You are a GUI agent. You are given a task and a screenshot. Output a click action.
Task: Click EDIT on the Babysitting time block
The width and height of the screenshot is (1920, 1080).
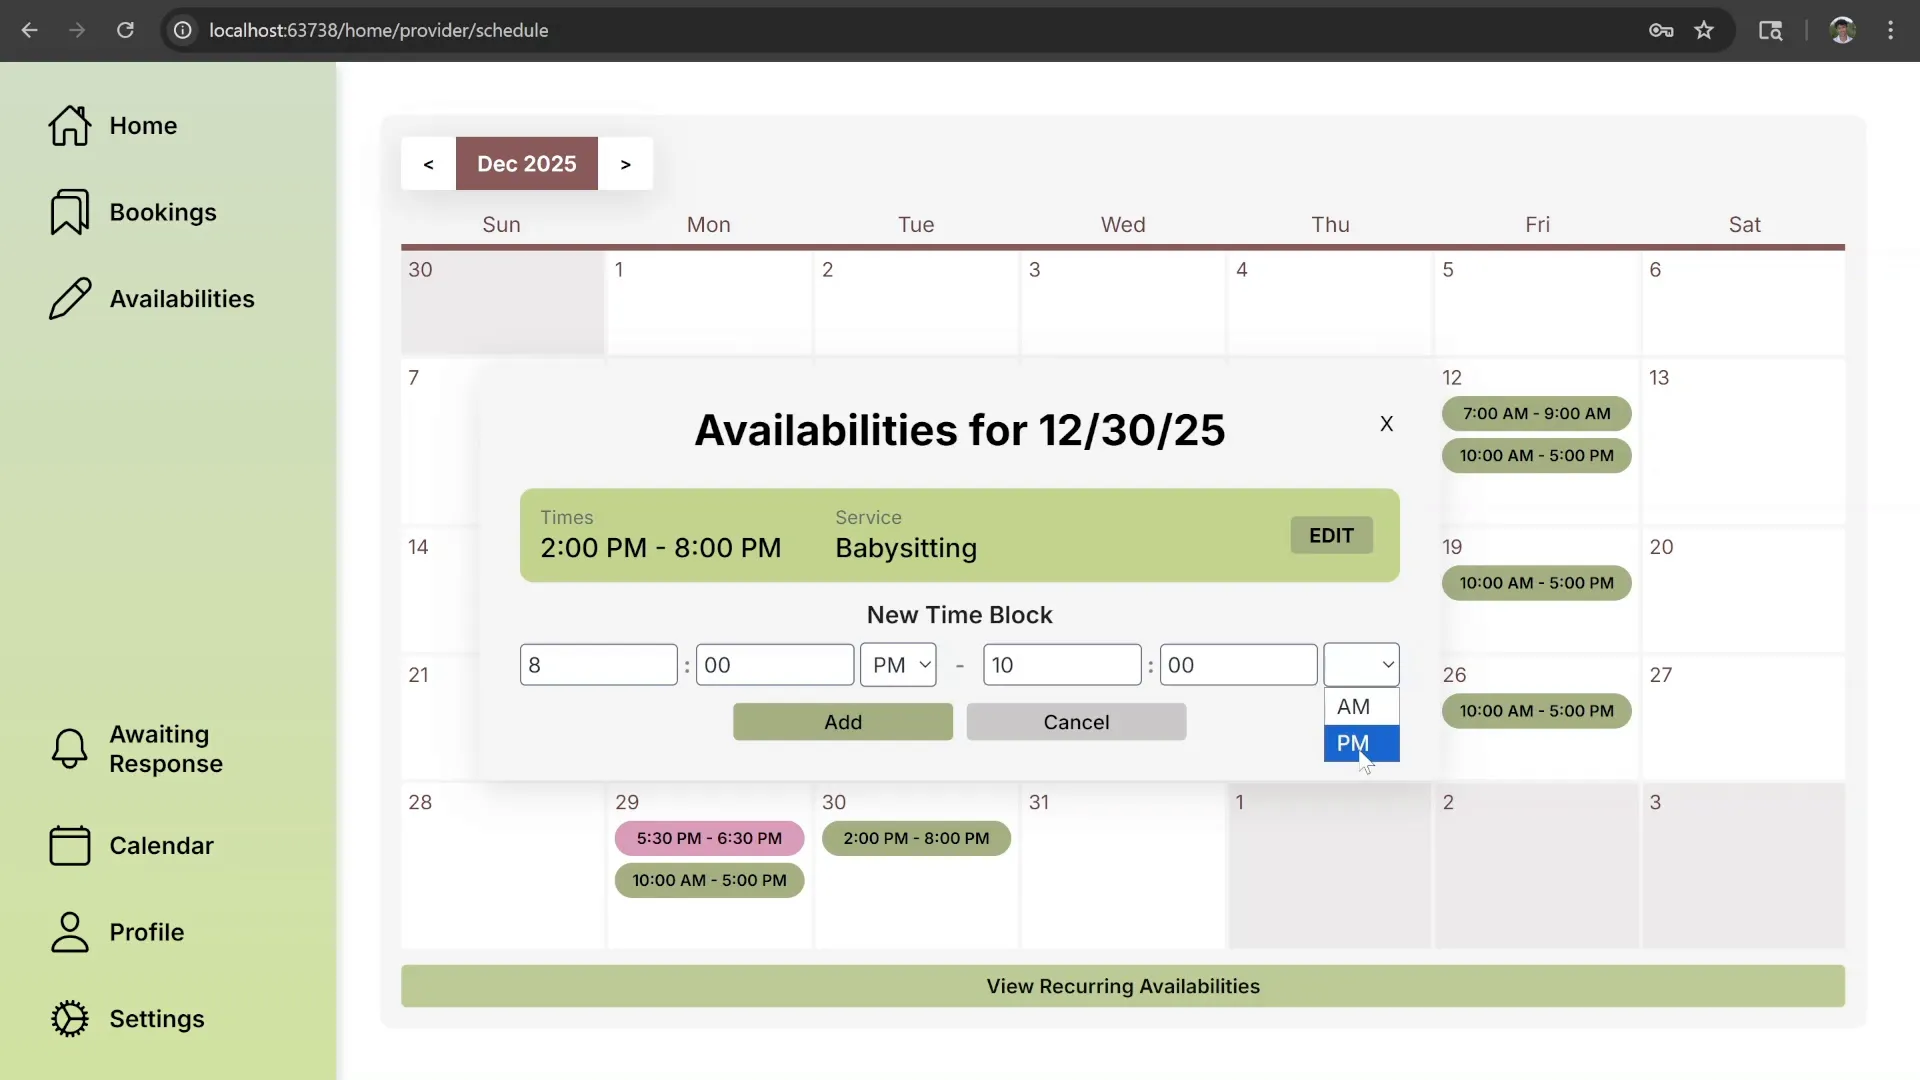coord(1331,536)
